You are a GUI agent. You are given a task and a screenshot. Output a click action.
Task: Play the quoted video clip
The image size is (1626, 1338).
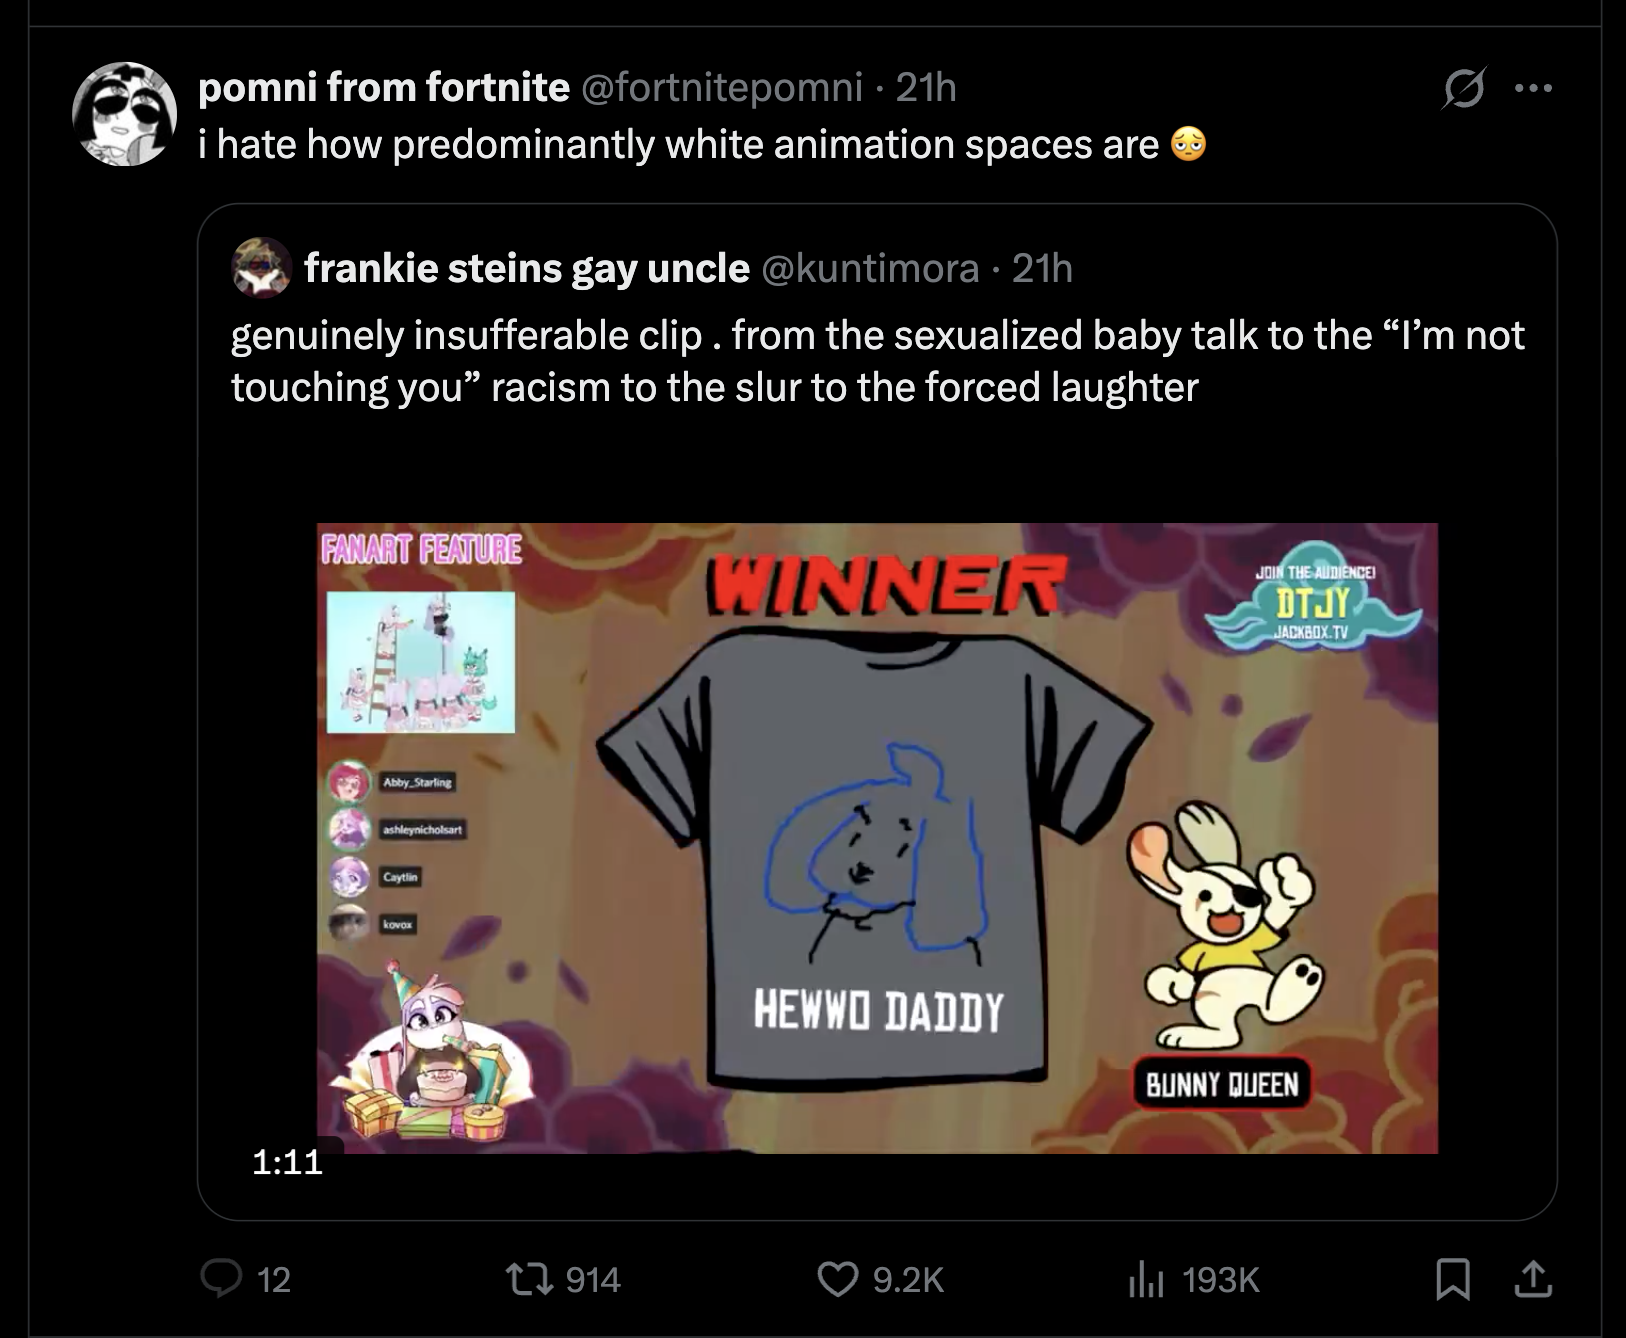tap(877, 838)
